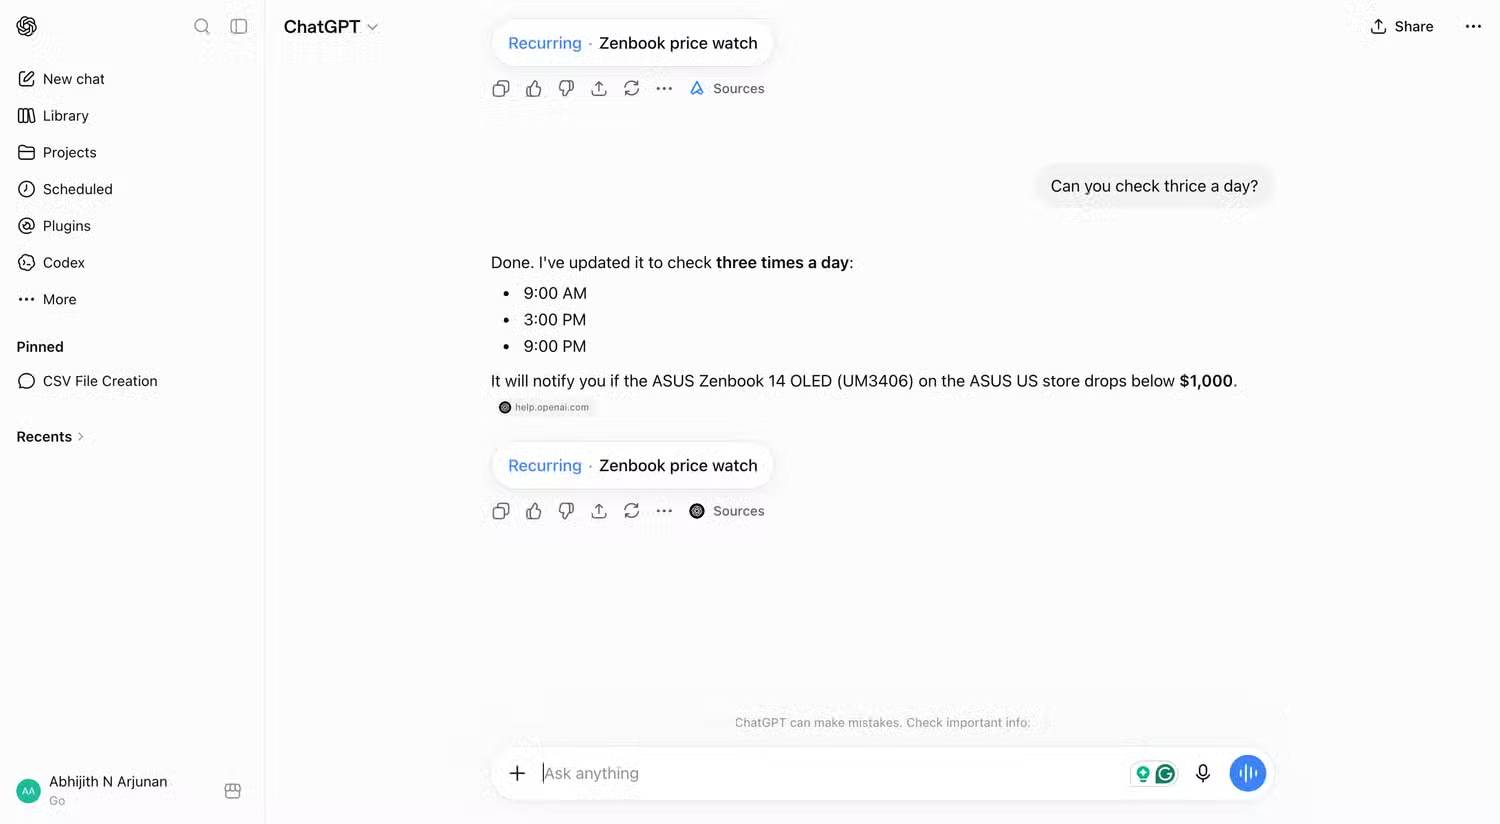Share the upper response
Viewport: 1500px width, 824px height.
click(599, 89)
